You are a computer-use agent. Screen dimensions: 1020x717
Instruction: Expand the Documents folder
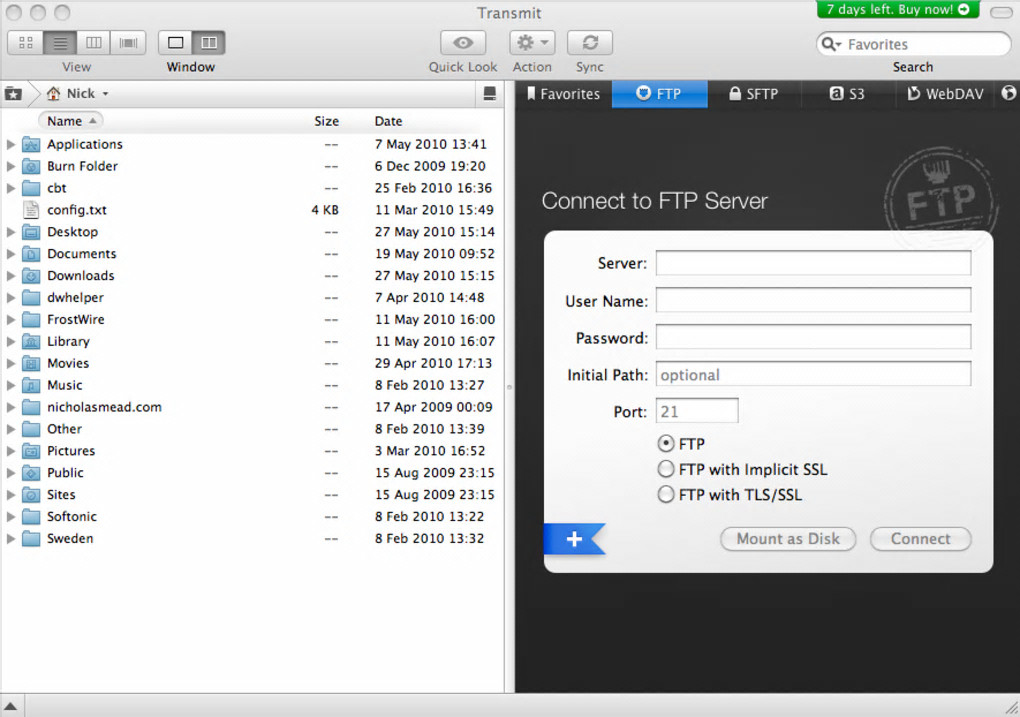(x=10, y=254)
